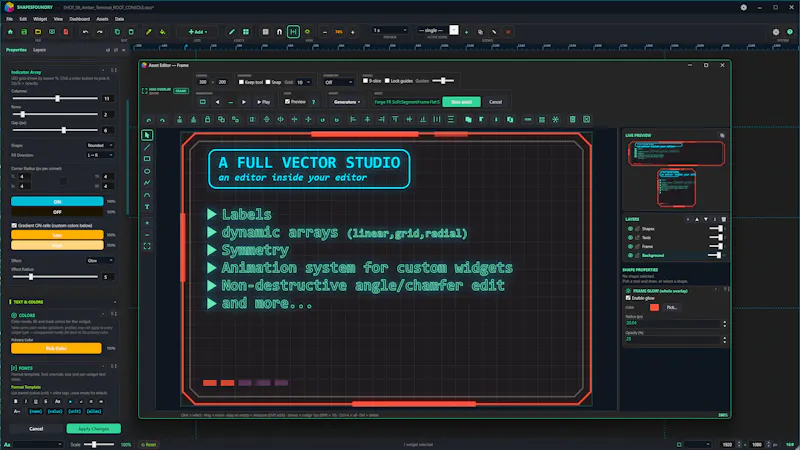The width and height of the screenshot is (800, 450).
Task: Open the Grid size dropdown
Action: [x=304, y=82]
